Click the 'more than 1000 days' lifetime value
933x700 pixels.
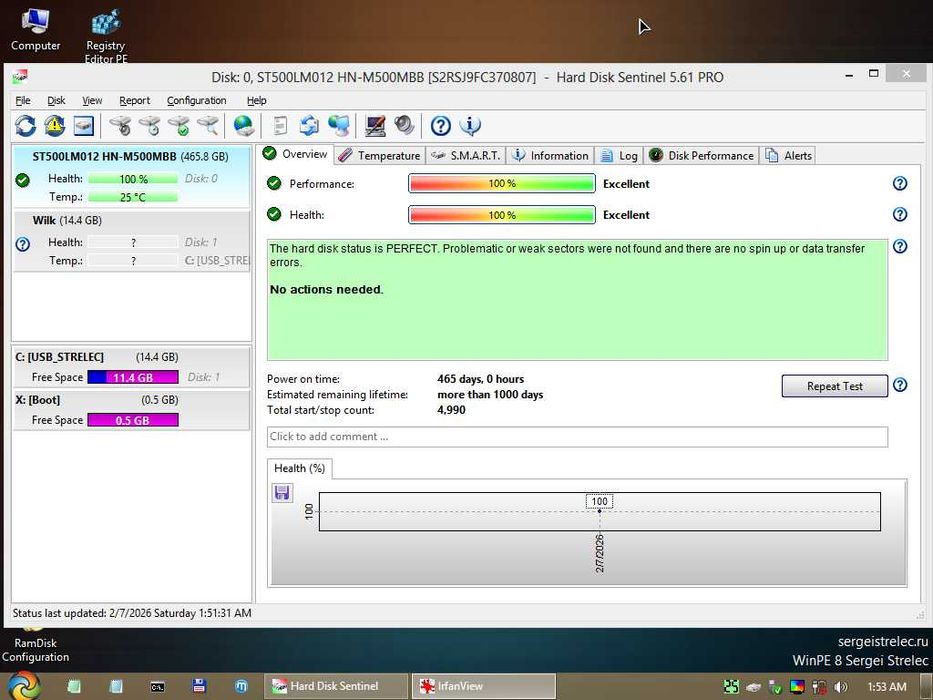[x=490, y=395]
